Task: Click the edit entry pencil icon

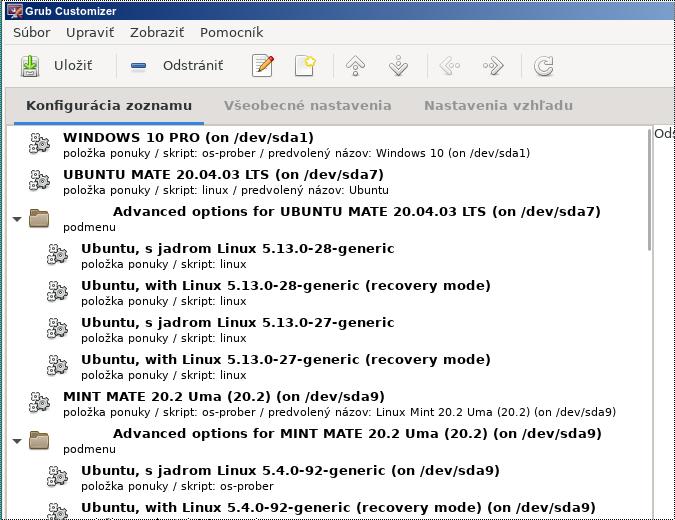Action: tap(263, 66)
